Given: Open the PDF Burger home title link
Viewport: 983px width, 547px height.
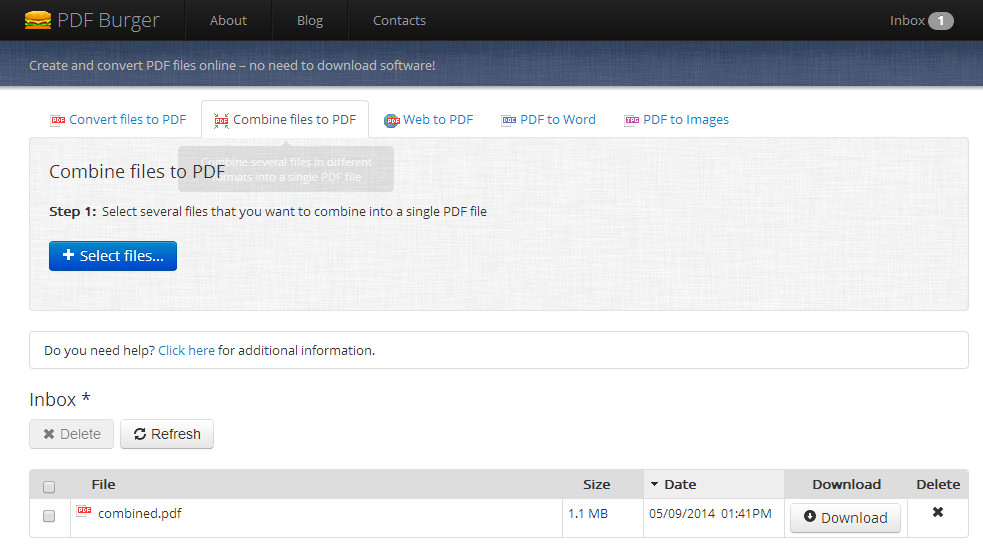Looking at the screenshot, I should (108, 20).
